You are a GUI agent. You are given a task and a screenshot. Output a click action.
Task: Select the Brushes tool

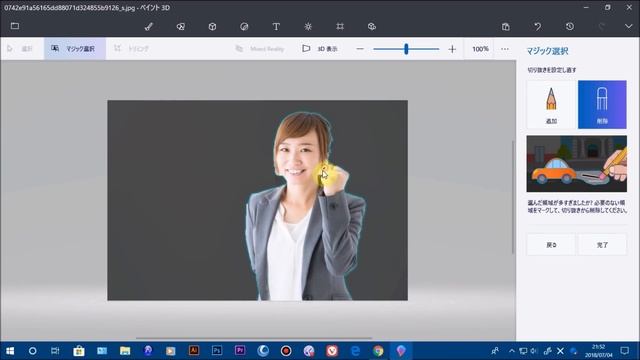149,27
